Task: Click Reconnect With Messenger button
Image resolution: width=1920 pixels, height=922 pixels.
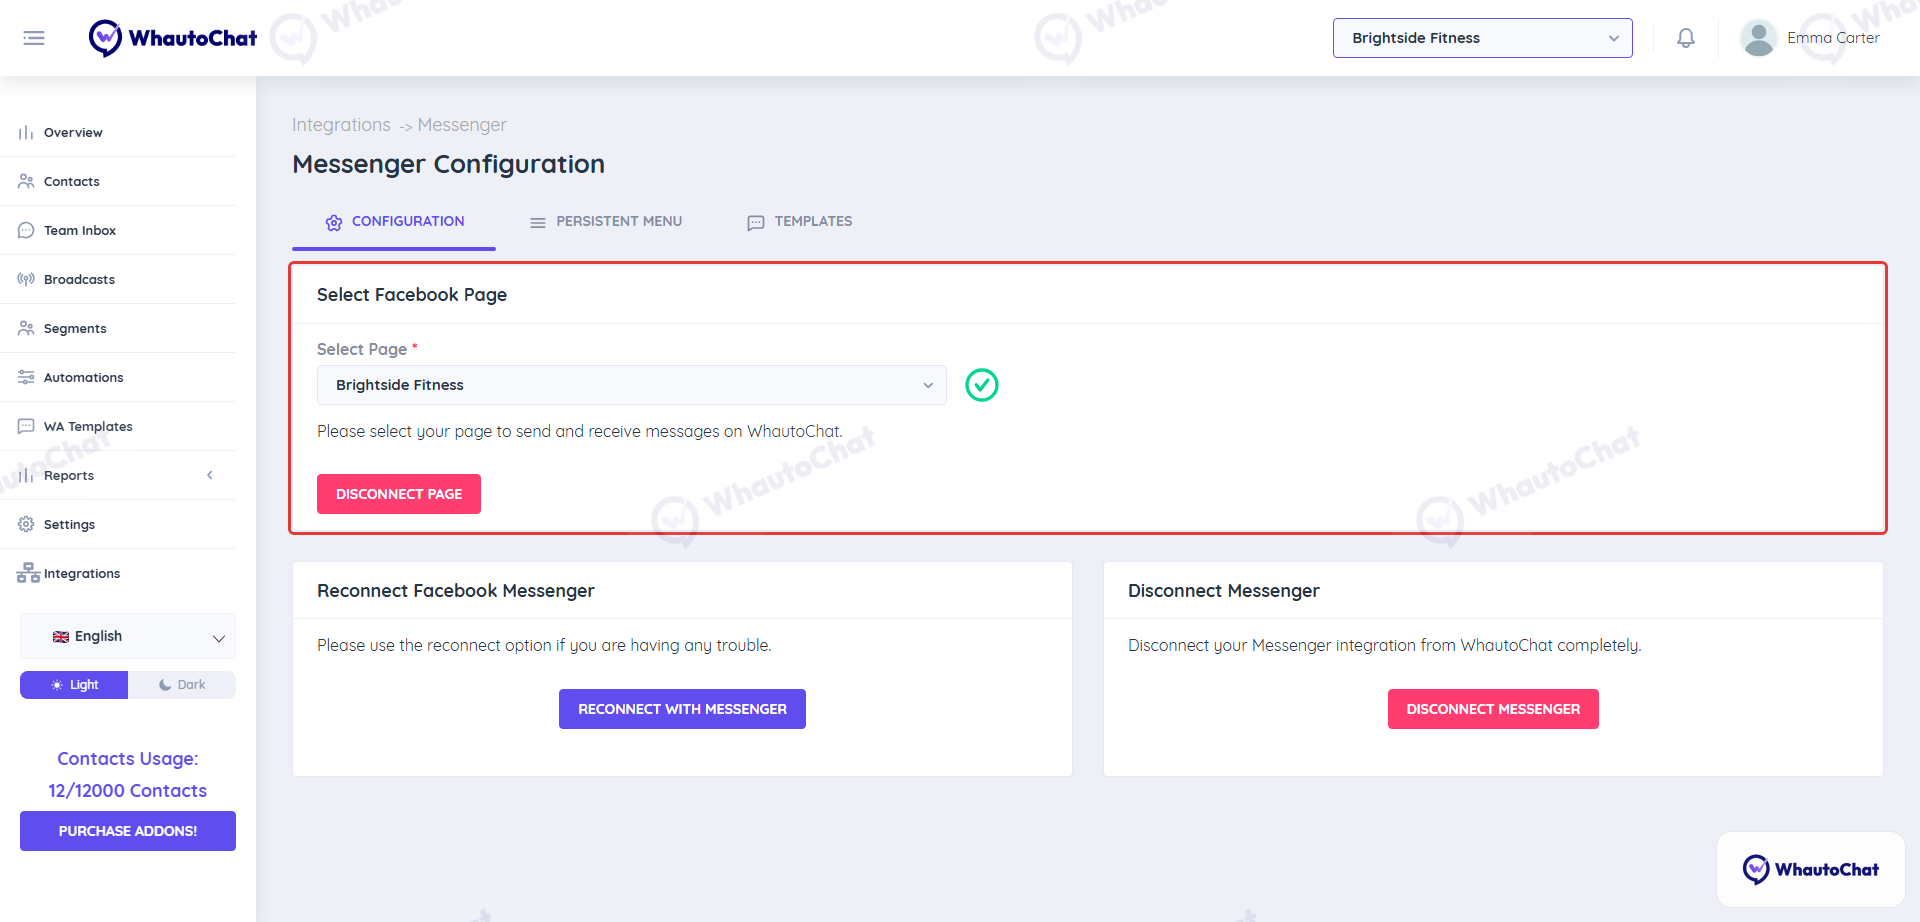Action: pos(682,709)
